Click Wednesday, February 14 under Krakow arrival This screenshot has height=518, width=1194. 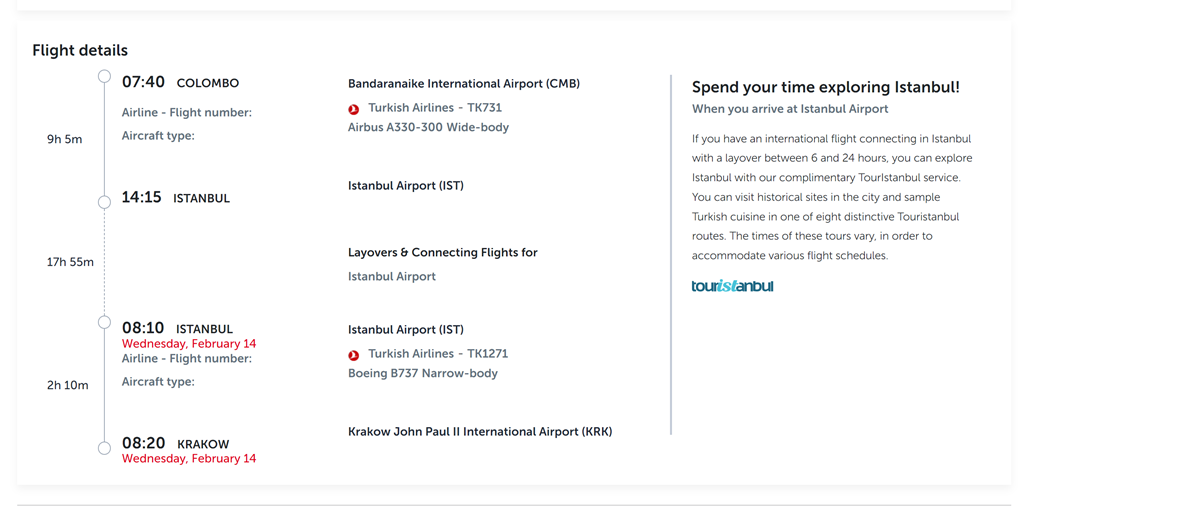tap(189, 459)
